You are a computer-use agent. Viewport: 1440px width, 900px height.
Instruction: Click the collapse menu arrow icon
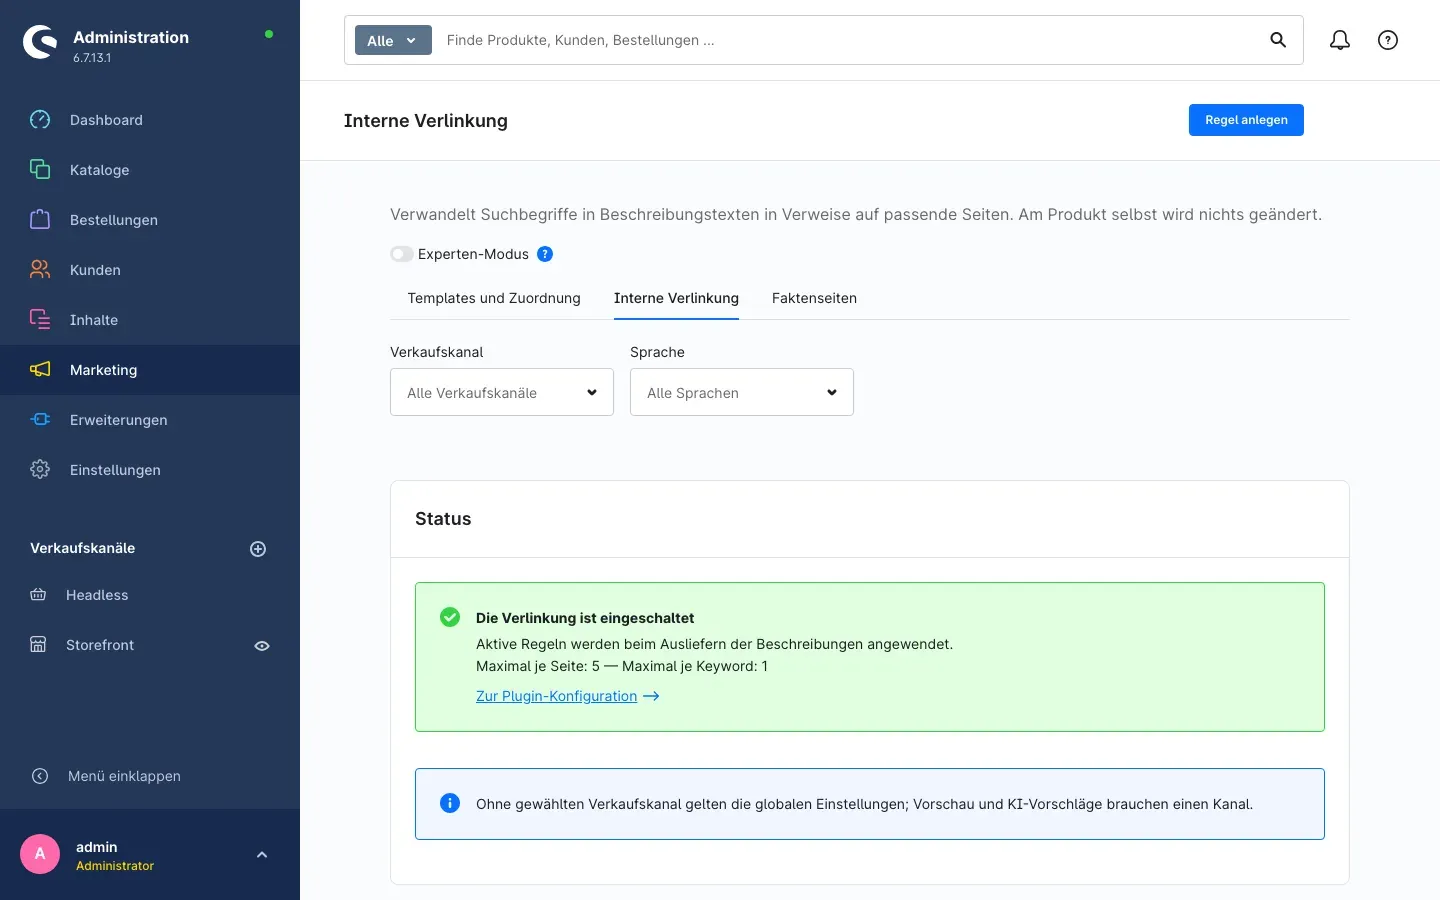pos(40,776)
